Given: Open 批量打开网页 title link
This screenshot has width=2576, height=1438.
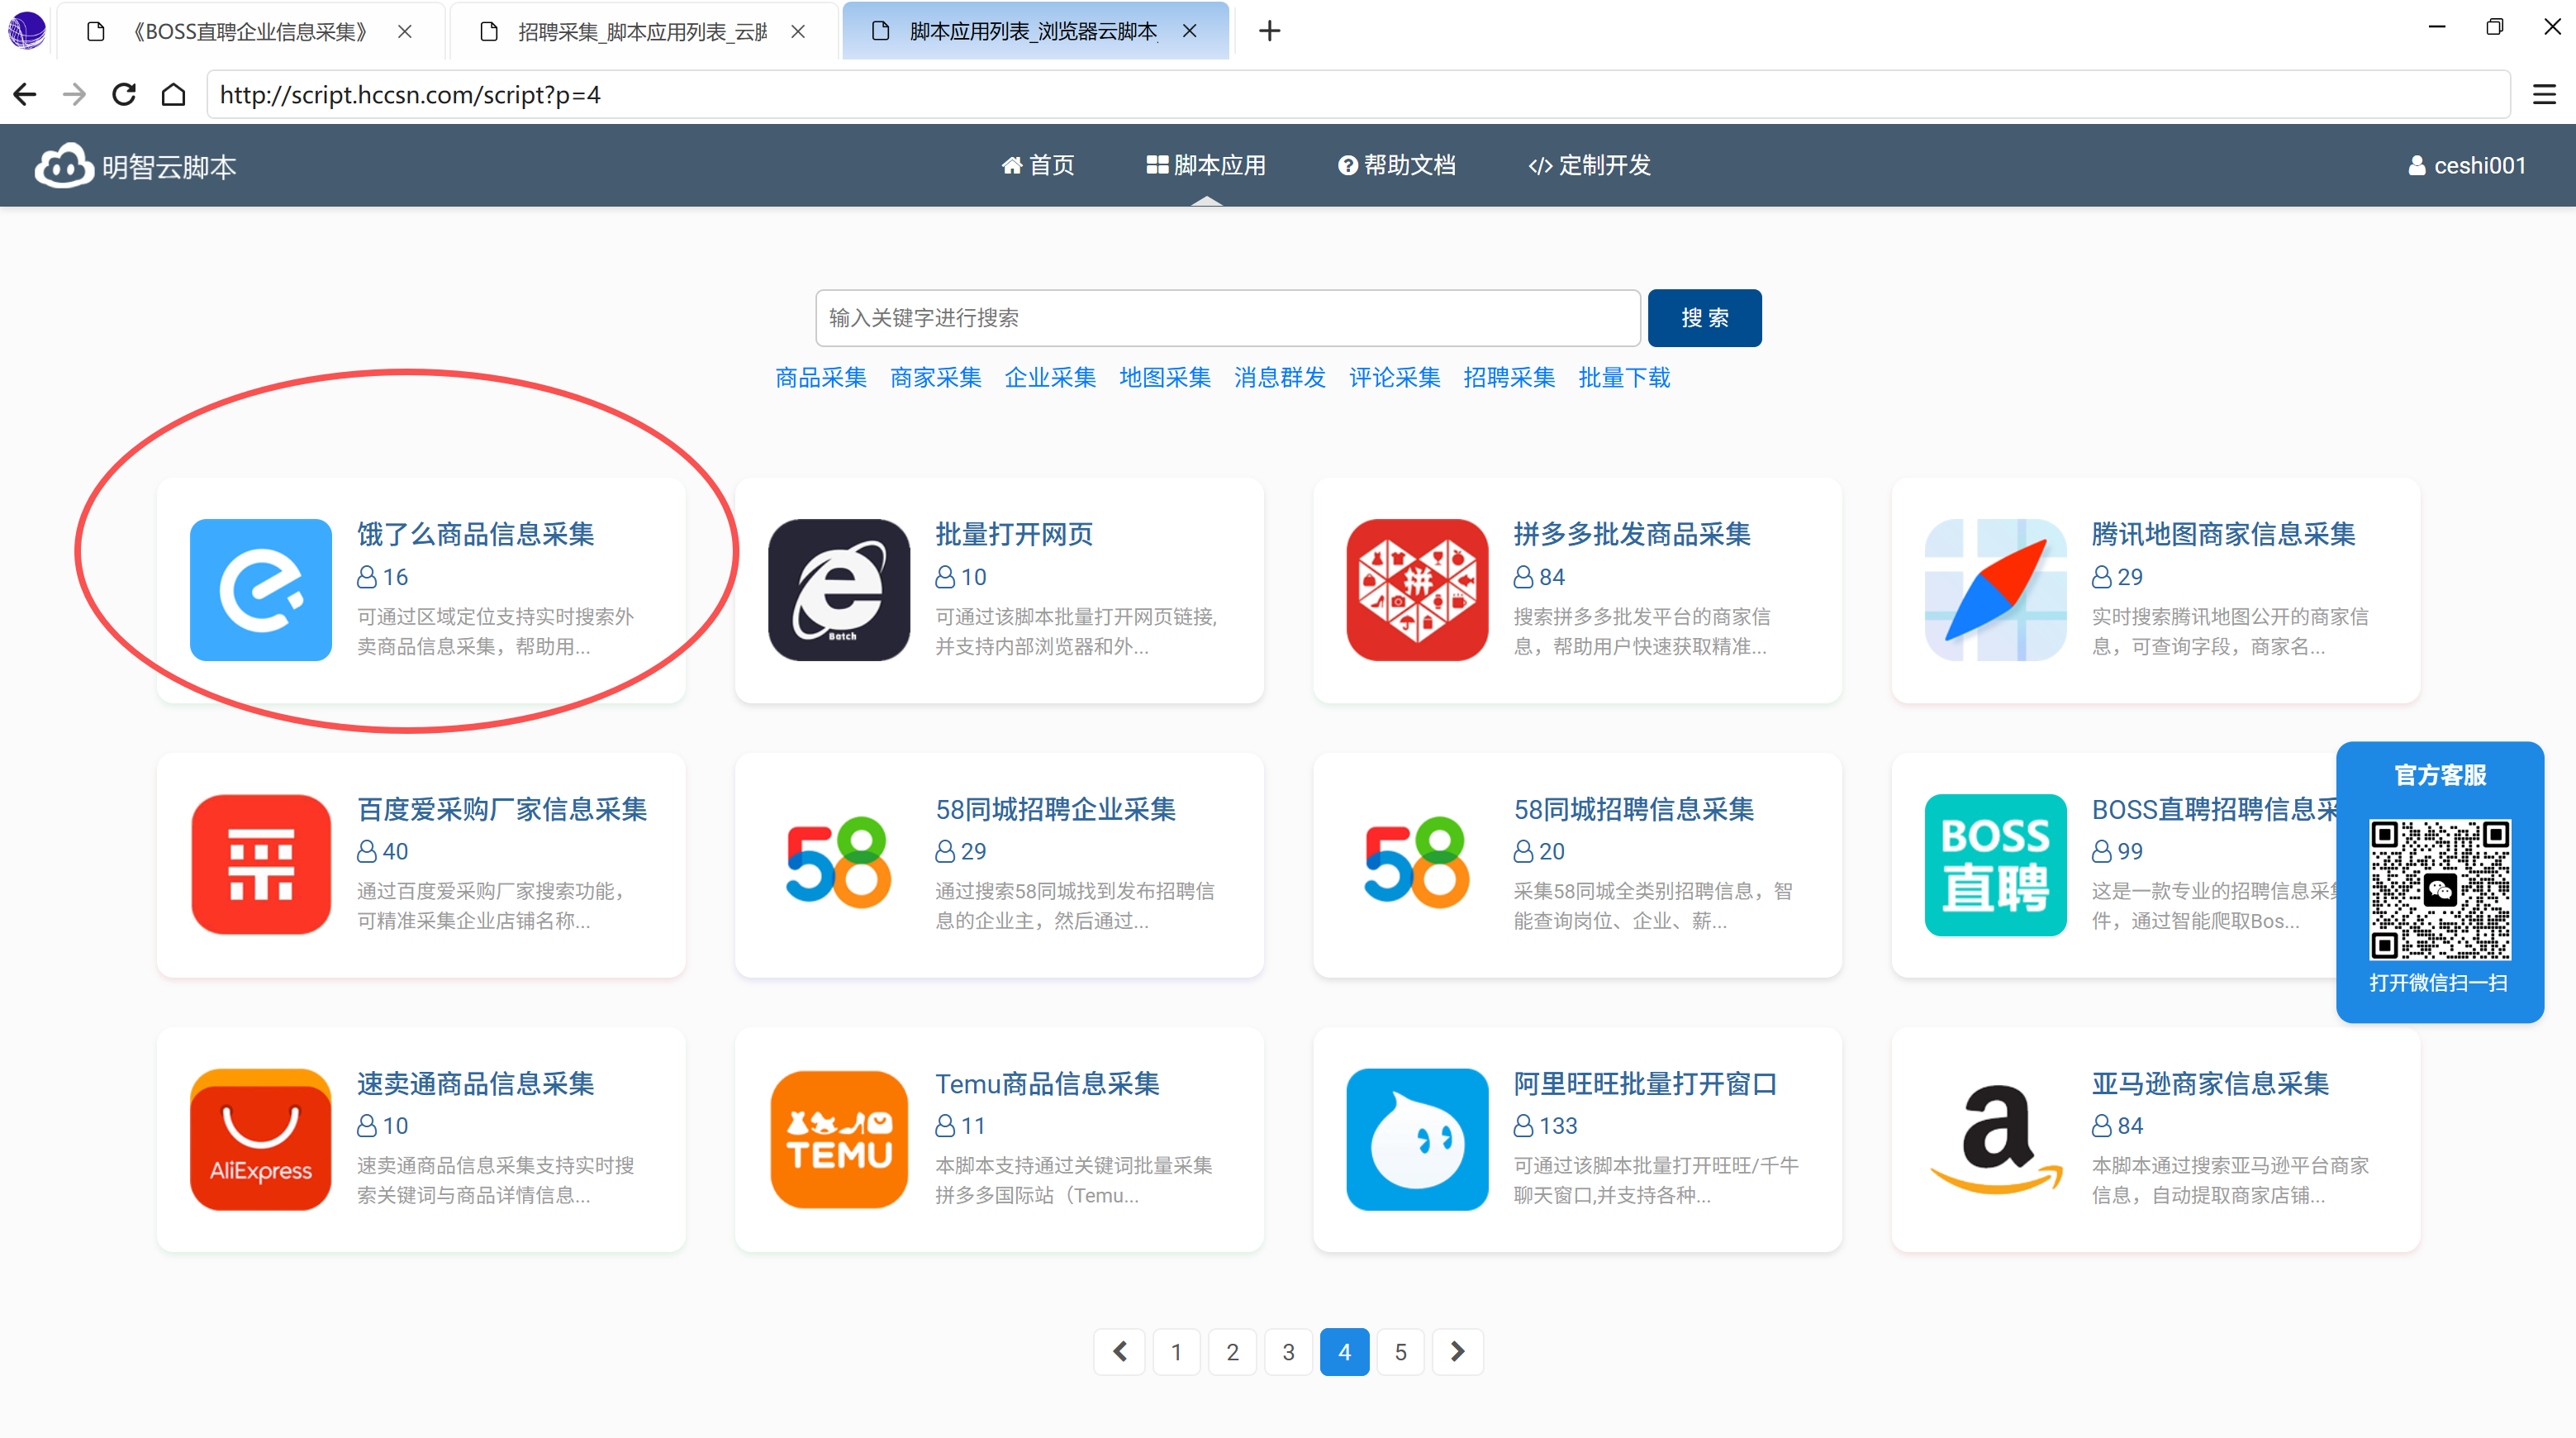Looking at the screenshot, I should (x=1014, y=534).
